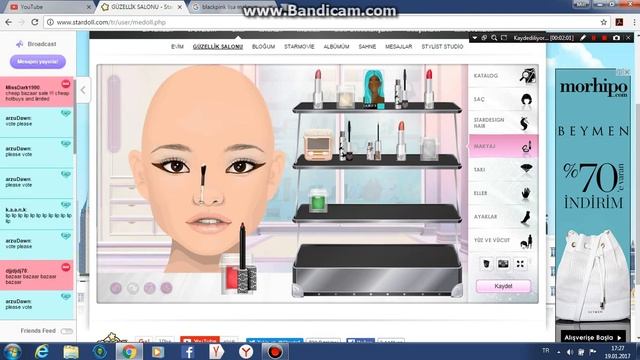Viewport: 640px width, 360px height.
Task: Open the YÜZ VE VÜCUT category
Action: [503, 240]
